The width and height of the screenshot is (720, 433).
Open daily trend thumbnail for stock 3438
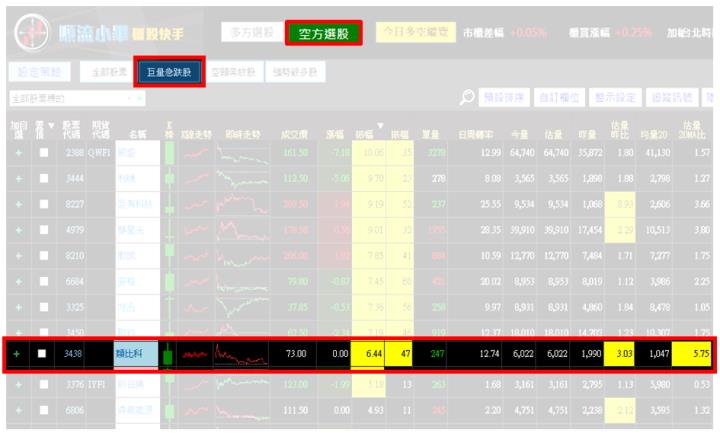[195, 354]
